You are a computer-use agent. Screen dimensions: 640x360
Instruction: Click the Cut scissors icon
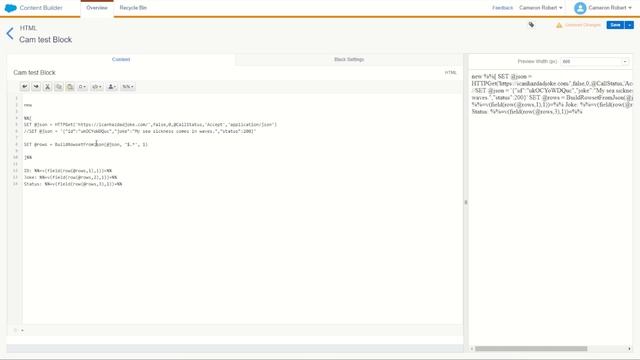(x=47, y=87)
